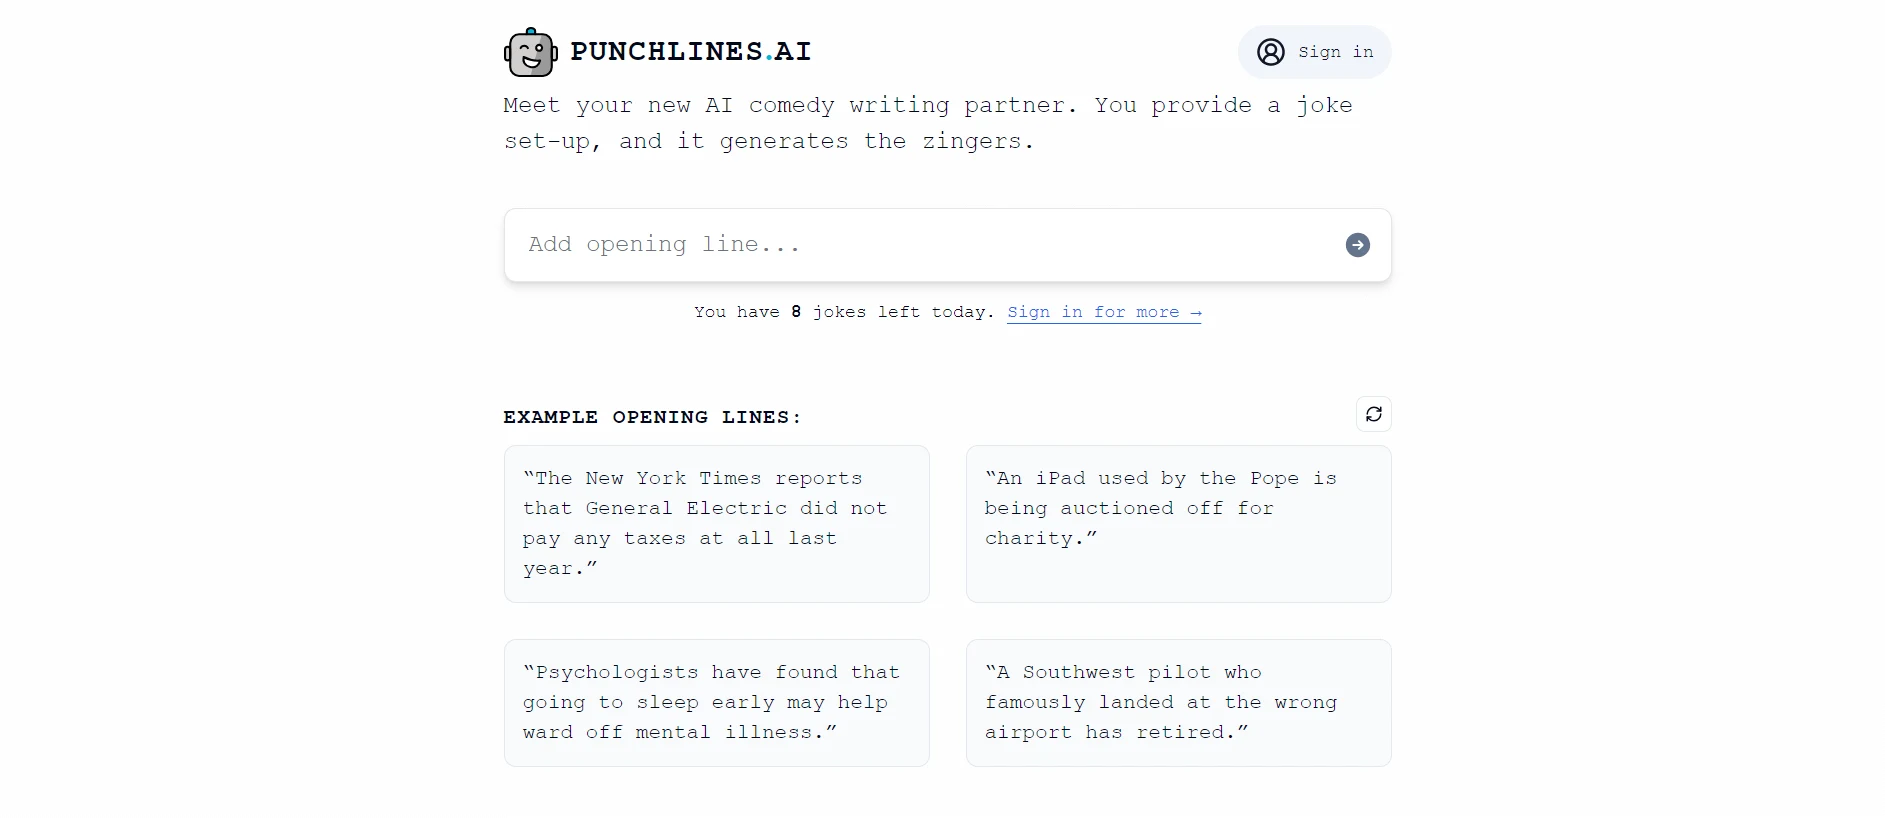Pick the psychologists sleep study example card
This screenshot has height=818, width=1885.
716,702
